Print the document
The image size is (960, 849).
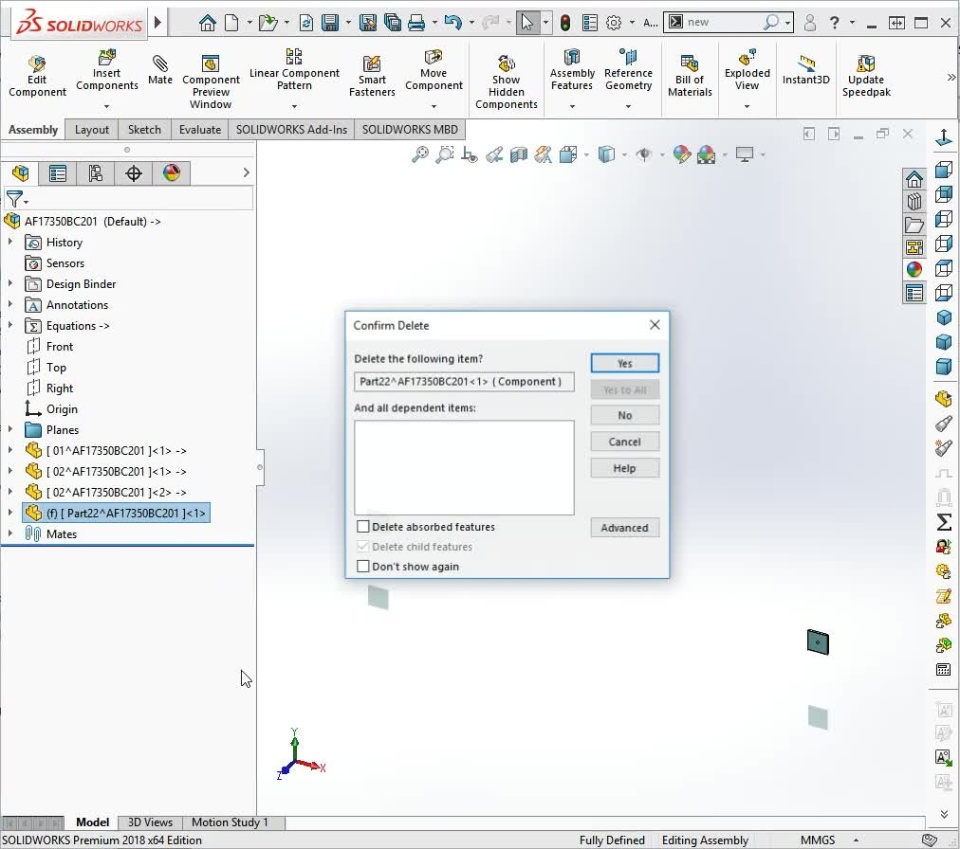[x=416, y=23]
